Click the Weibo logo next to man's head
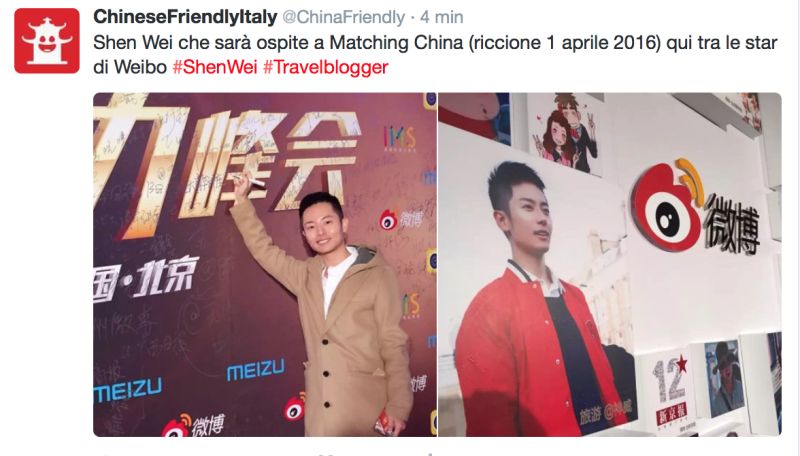 pos(401,220)
